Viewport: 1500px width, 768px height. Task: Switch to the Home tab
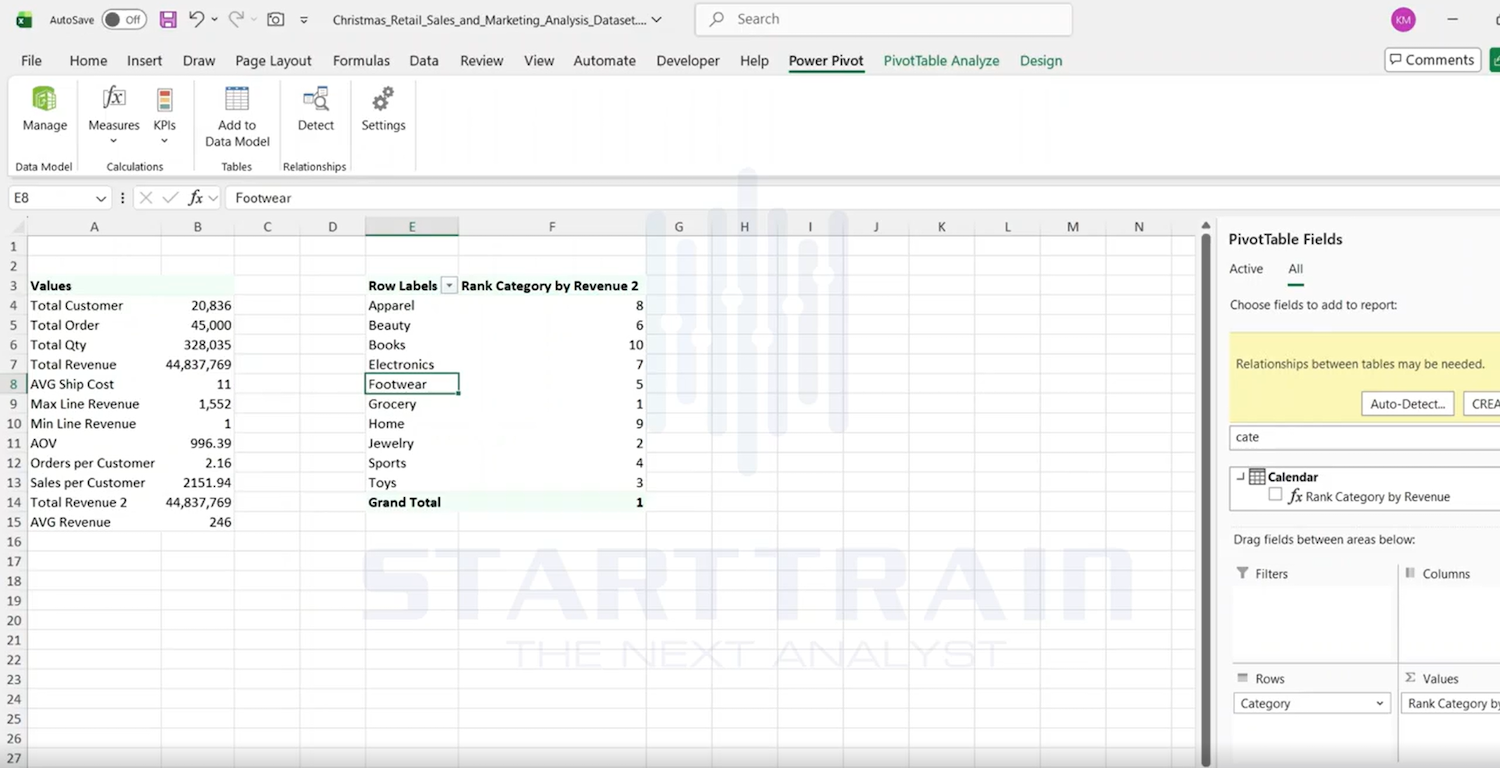click(x=88, y=60)
